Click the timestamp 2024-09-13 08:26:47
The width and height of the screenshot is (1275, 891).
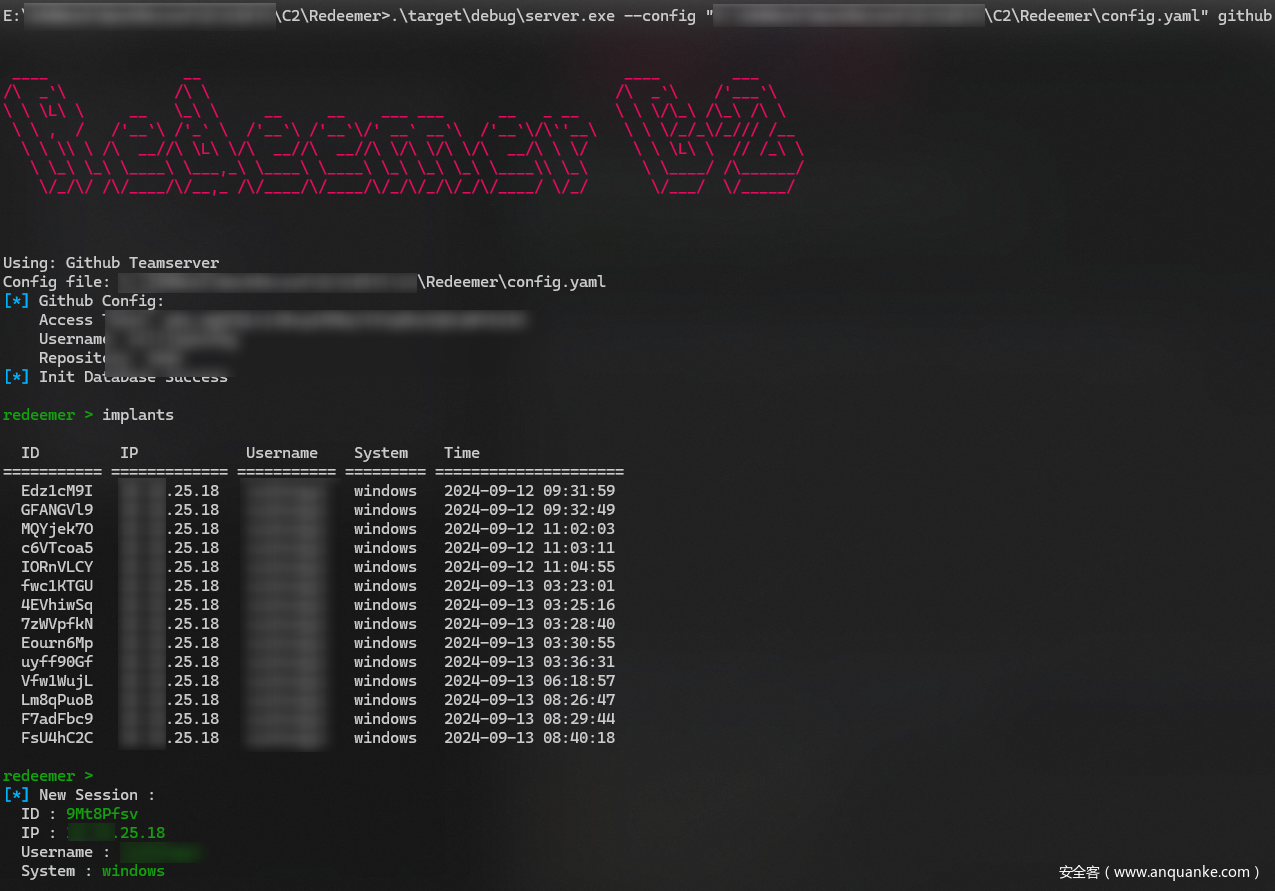pyautogui.click(x=529, y=700)
